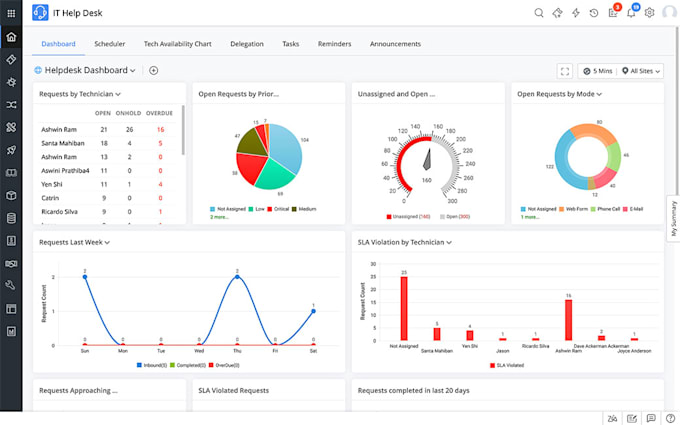Open Assets cube icon in sidebar

tap(11, 195)
